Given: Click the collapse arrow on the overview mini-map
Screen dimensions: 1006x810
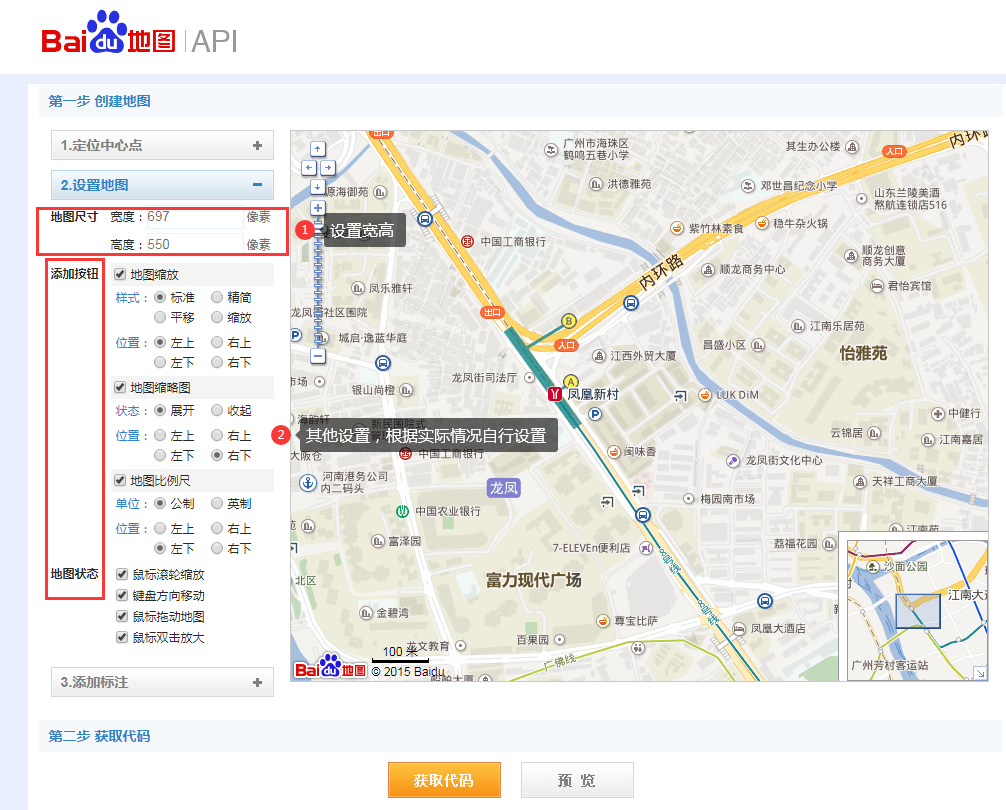Looking at the screenshot, I should pyautogui.click(x=981, y=671).
